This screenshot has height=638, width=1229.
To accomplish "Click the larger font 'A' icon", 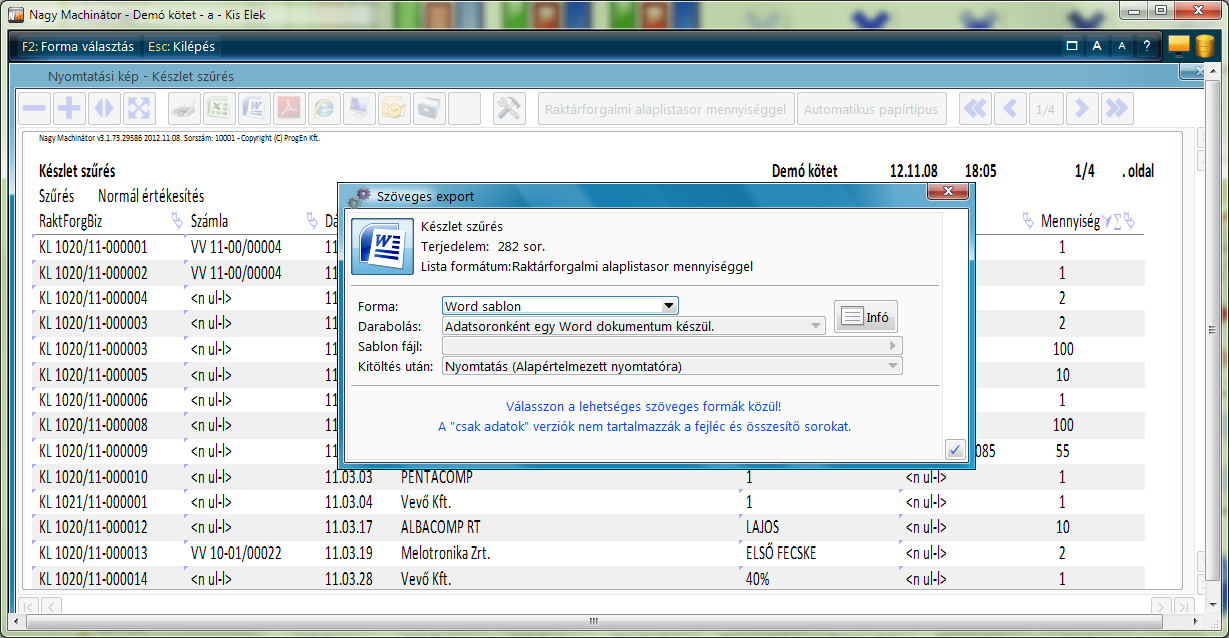I will point(1097,46).
